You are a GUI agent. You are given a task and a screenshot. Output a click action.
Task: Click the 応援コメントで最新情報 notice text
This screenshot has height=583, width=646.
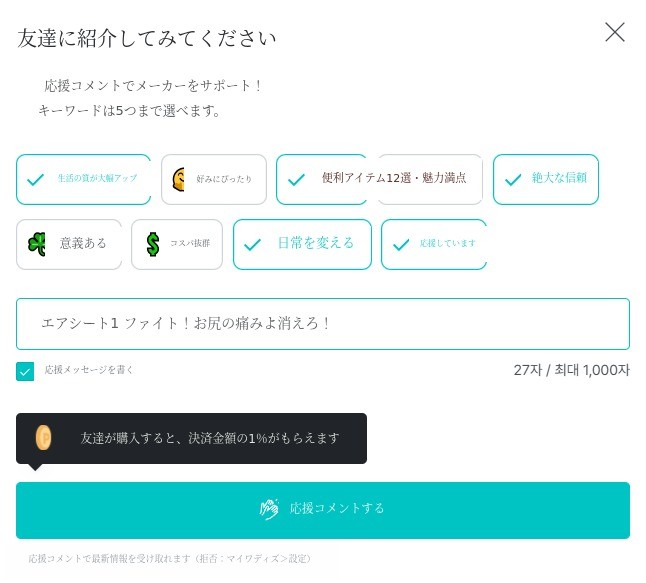pyautogui.click(x=170, y=558)
